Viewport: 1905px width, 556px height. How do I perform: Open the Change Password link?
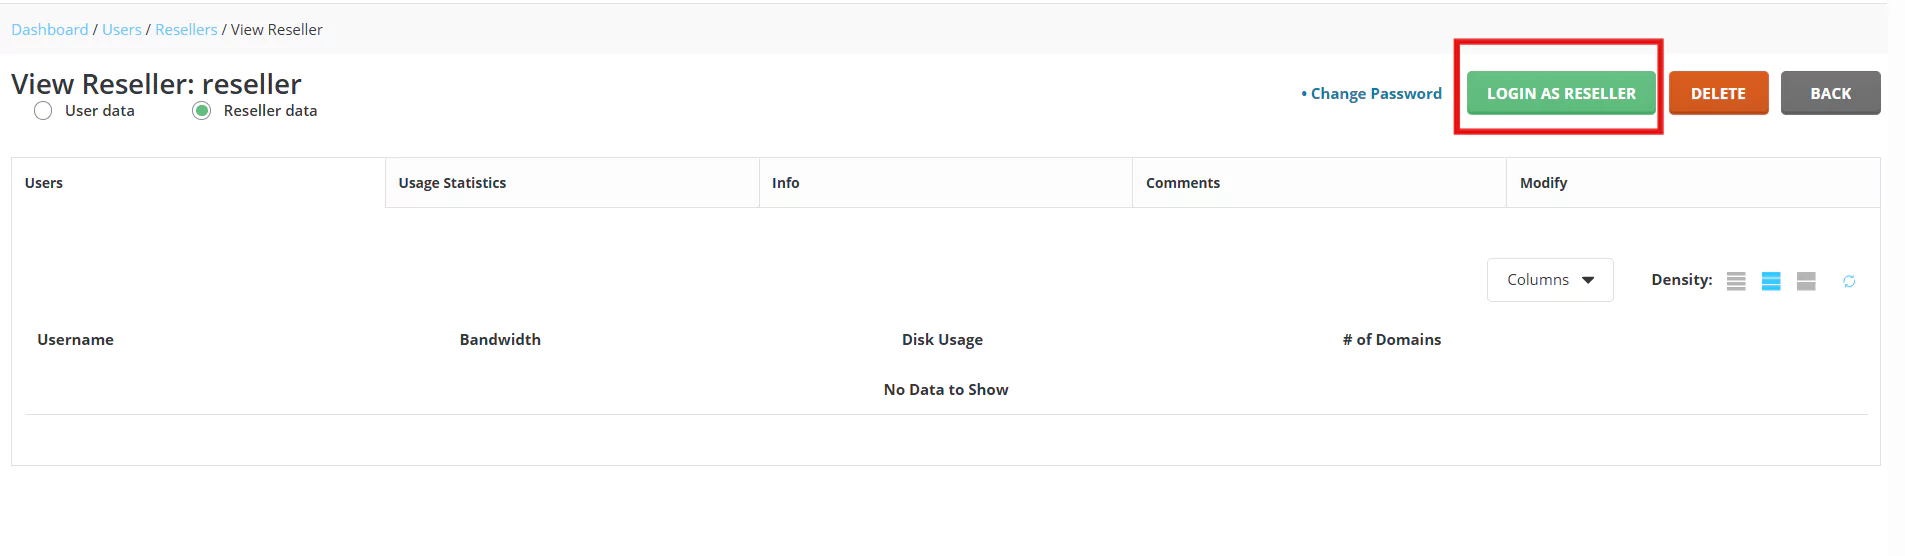pyautogui.click(x=1375, y=93)
